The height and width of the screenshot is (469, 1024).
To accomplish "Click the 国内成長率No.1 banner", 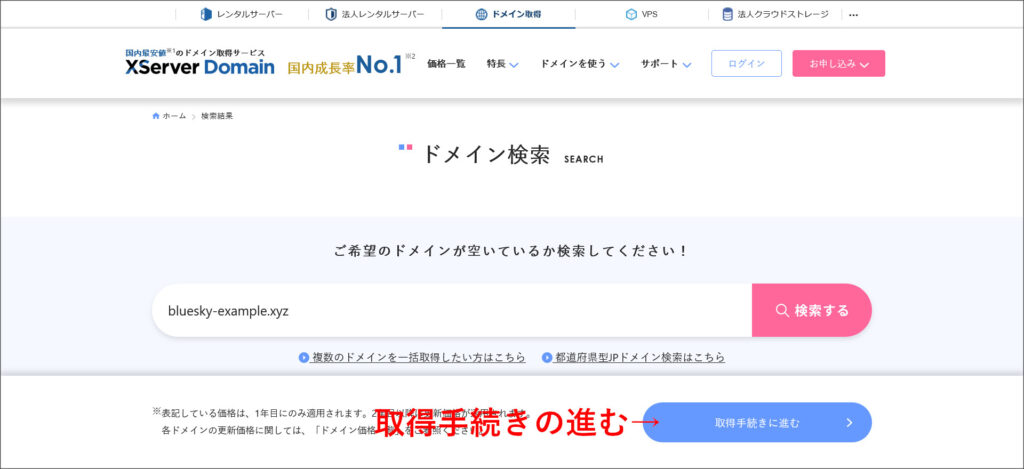I will pos(351,64).
